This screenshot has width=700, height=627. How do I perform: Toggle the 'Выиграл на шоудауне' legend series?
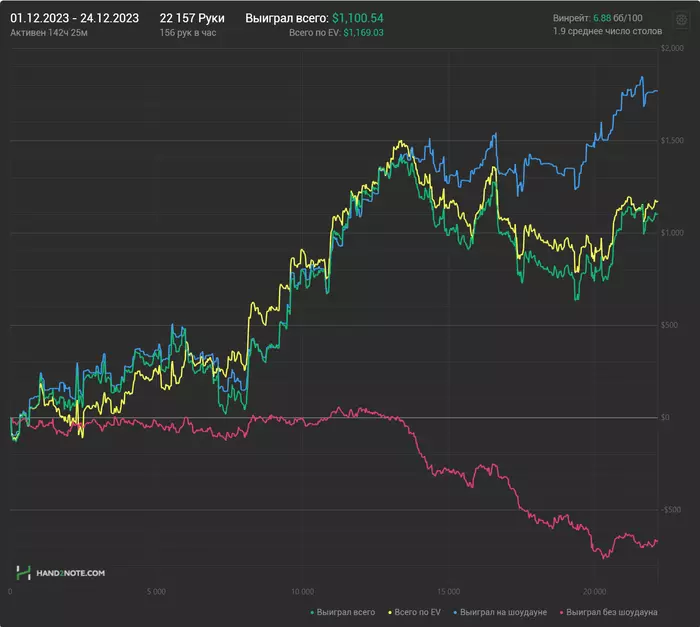pos(500,612)
